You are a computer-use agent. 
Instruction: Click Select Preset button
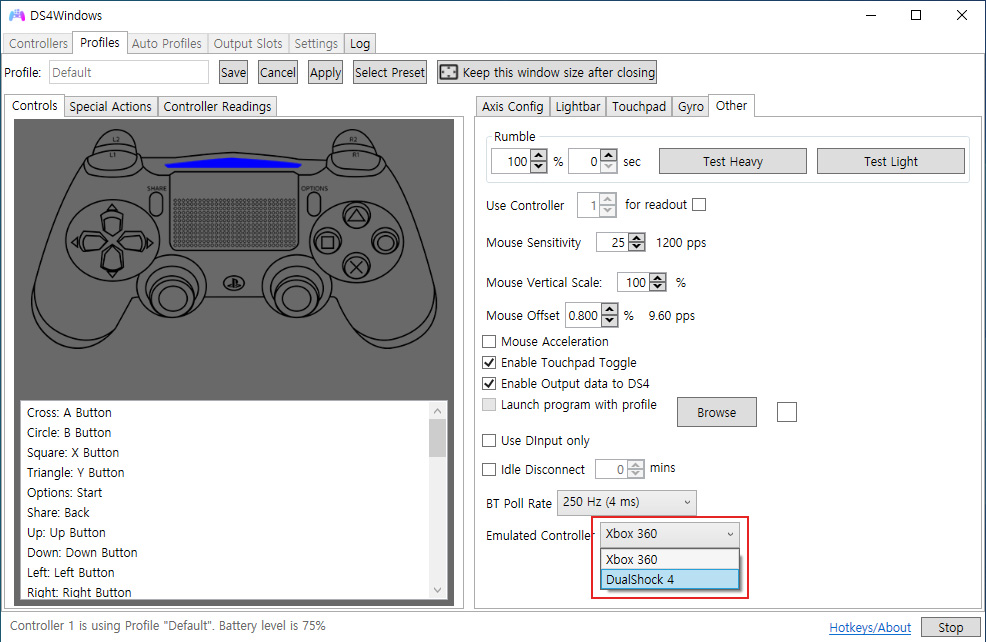tap(390, 72)
